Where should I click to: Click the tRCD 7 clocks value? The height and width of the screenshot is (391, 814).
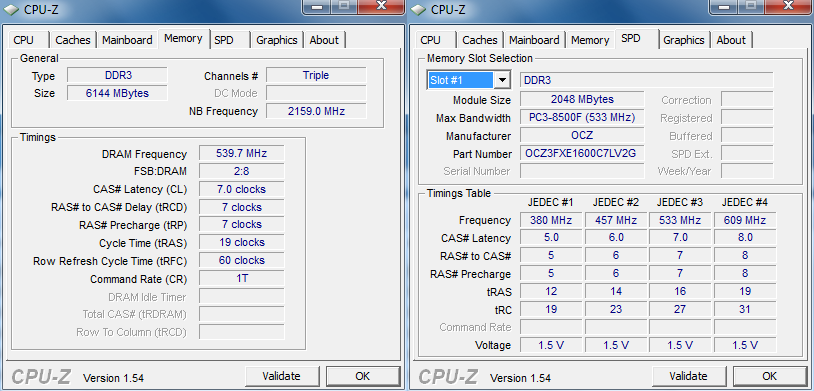[x=241, y=207]
